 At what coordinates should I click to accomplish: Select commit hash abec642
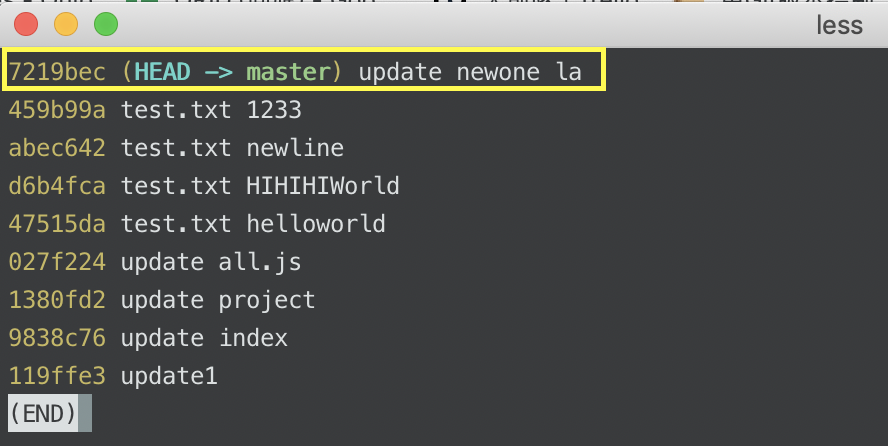57,148
